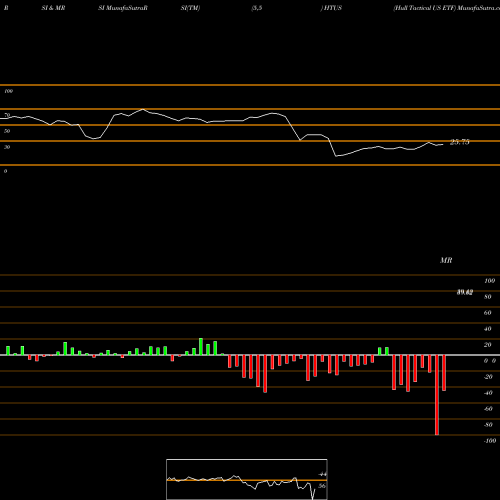Image resolution: width=500 pixels, height=500 pixels.
Task: Click the 'Hull Tactical US ETF' title text
Action: coord(424,8)
